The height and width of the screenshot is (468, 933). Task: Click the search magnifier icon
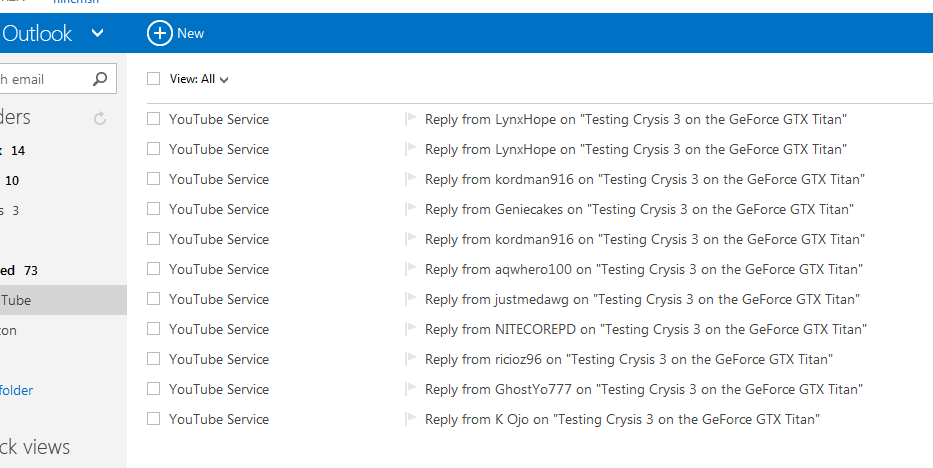click(x=100, y=78)
